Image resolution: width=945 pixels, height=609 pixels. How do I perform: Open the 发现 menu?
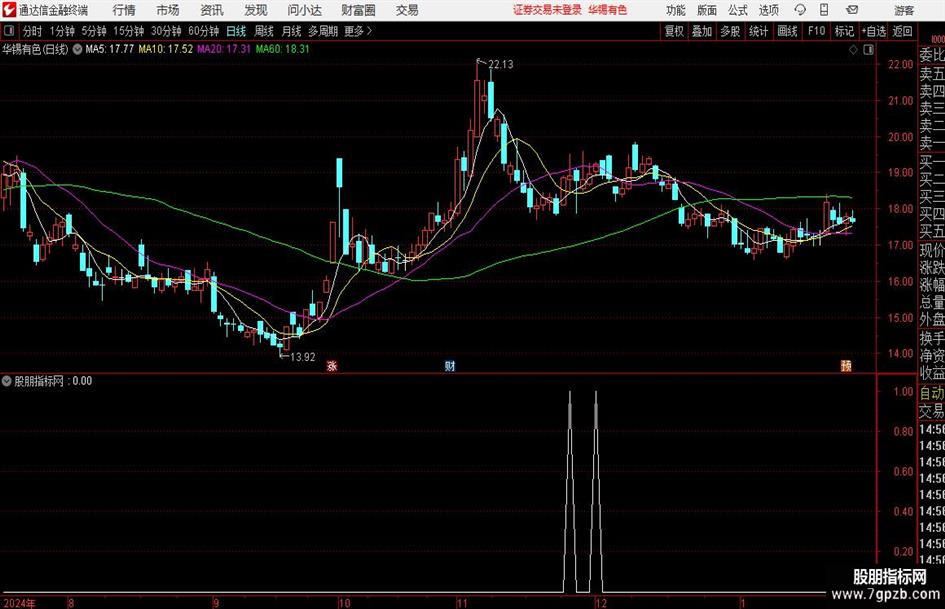(256, 10)
